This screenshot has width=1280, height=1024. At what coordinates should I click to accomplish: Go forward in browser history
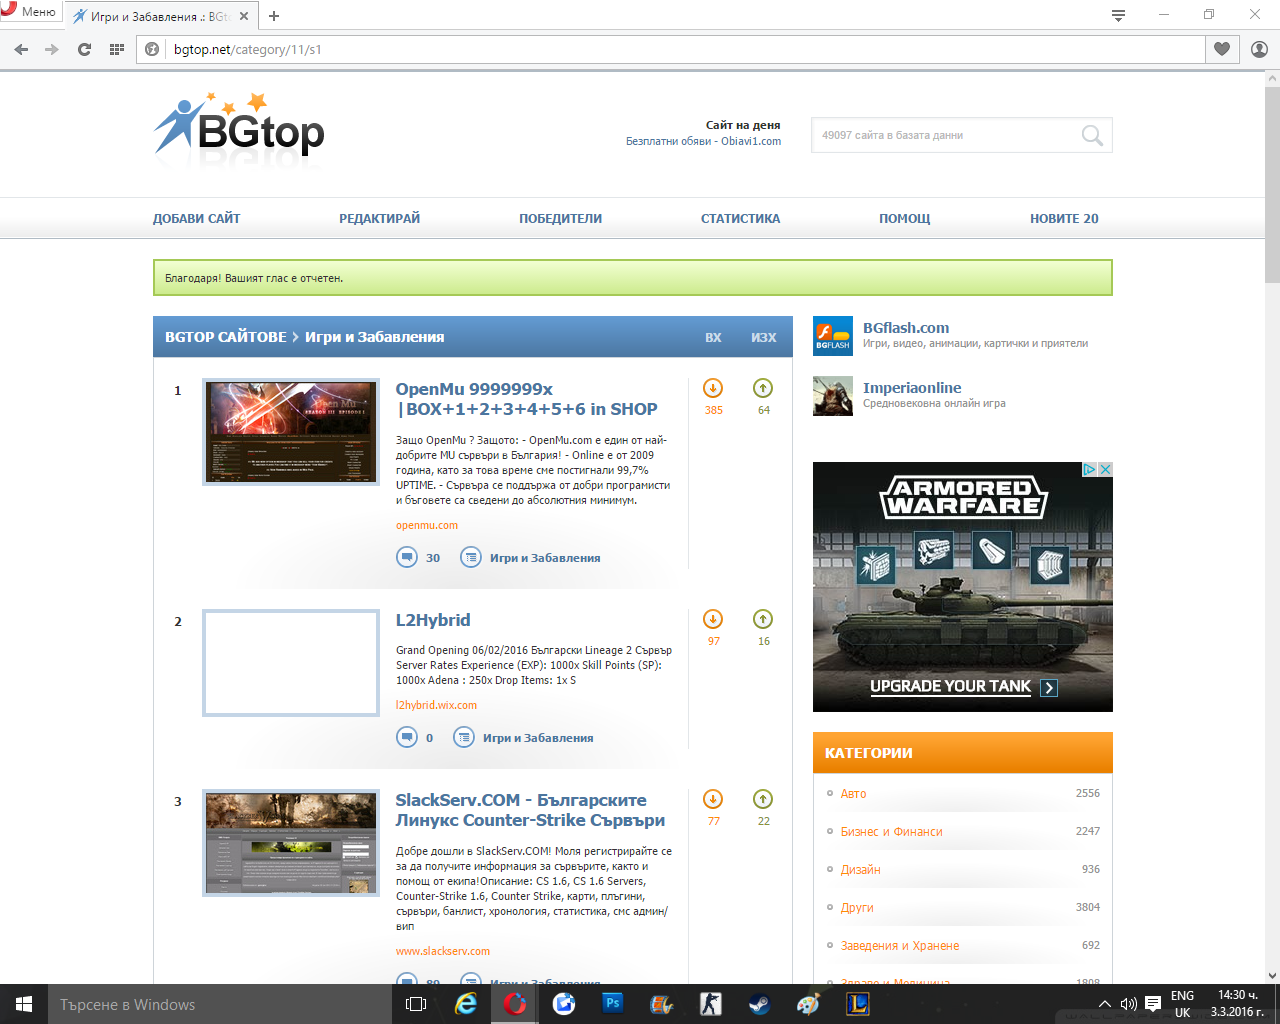point(52,49)
